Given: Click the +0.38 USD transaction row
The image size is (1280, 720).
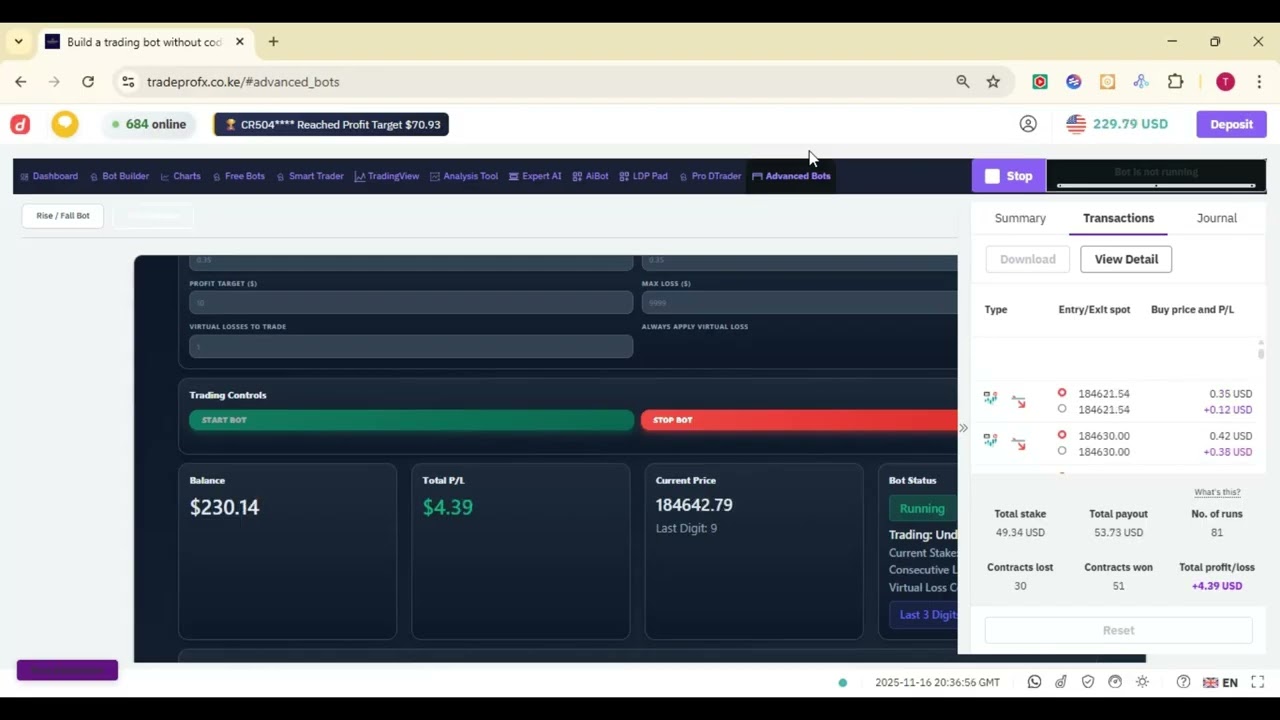Looking at the screenshot, I should 1117,444.
